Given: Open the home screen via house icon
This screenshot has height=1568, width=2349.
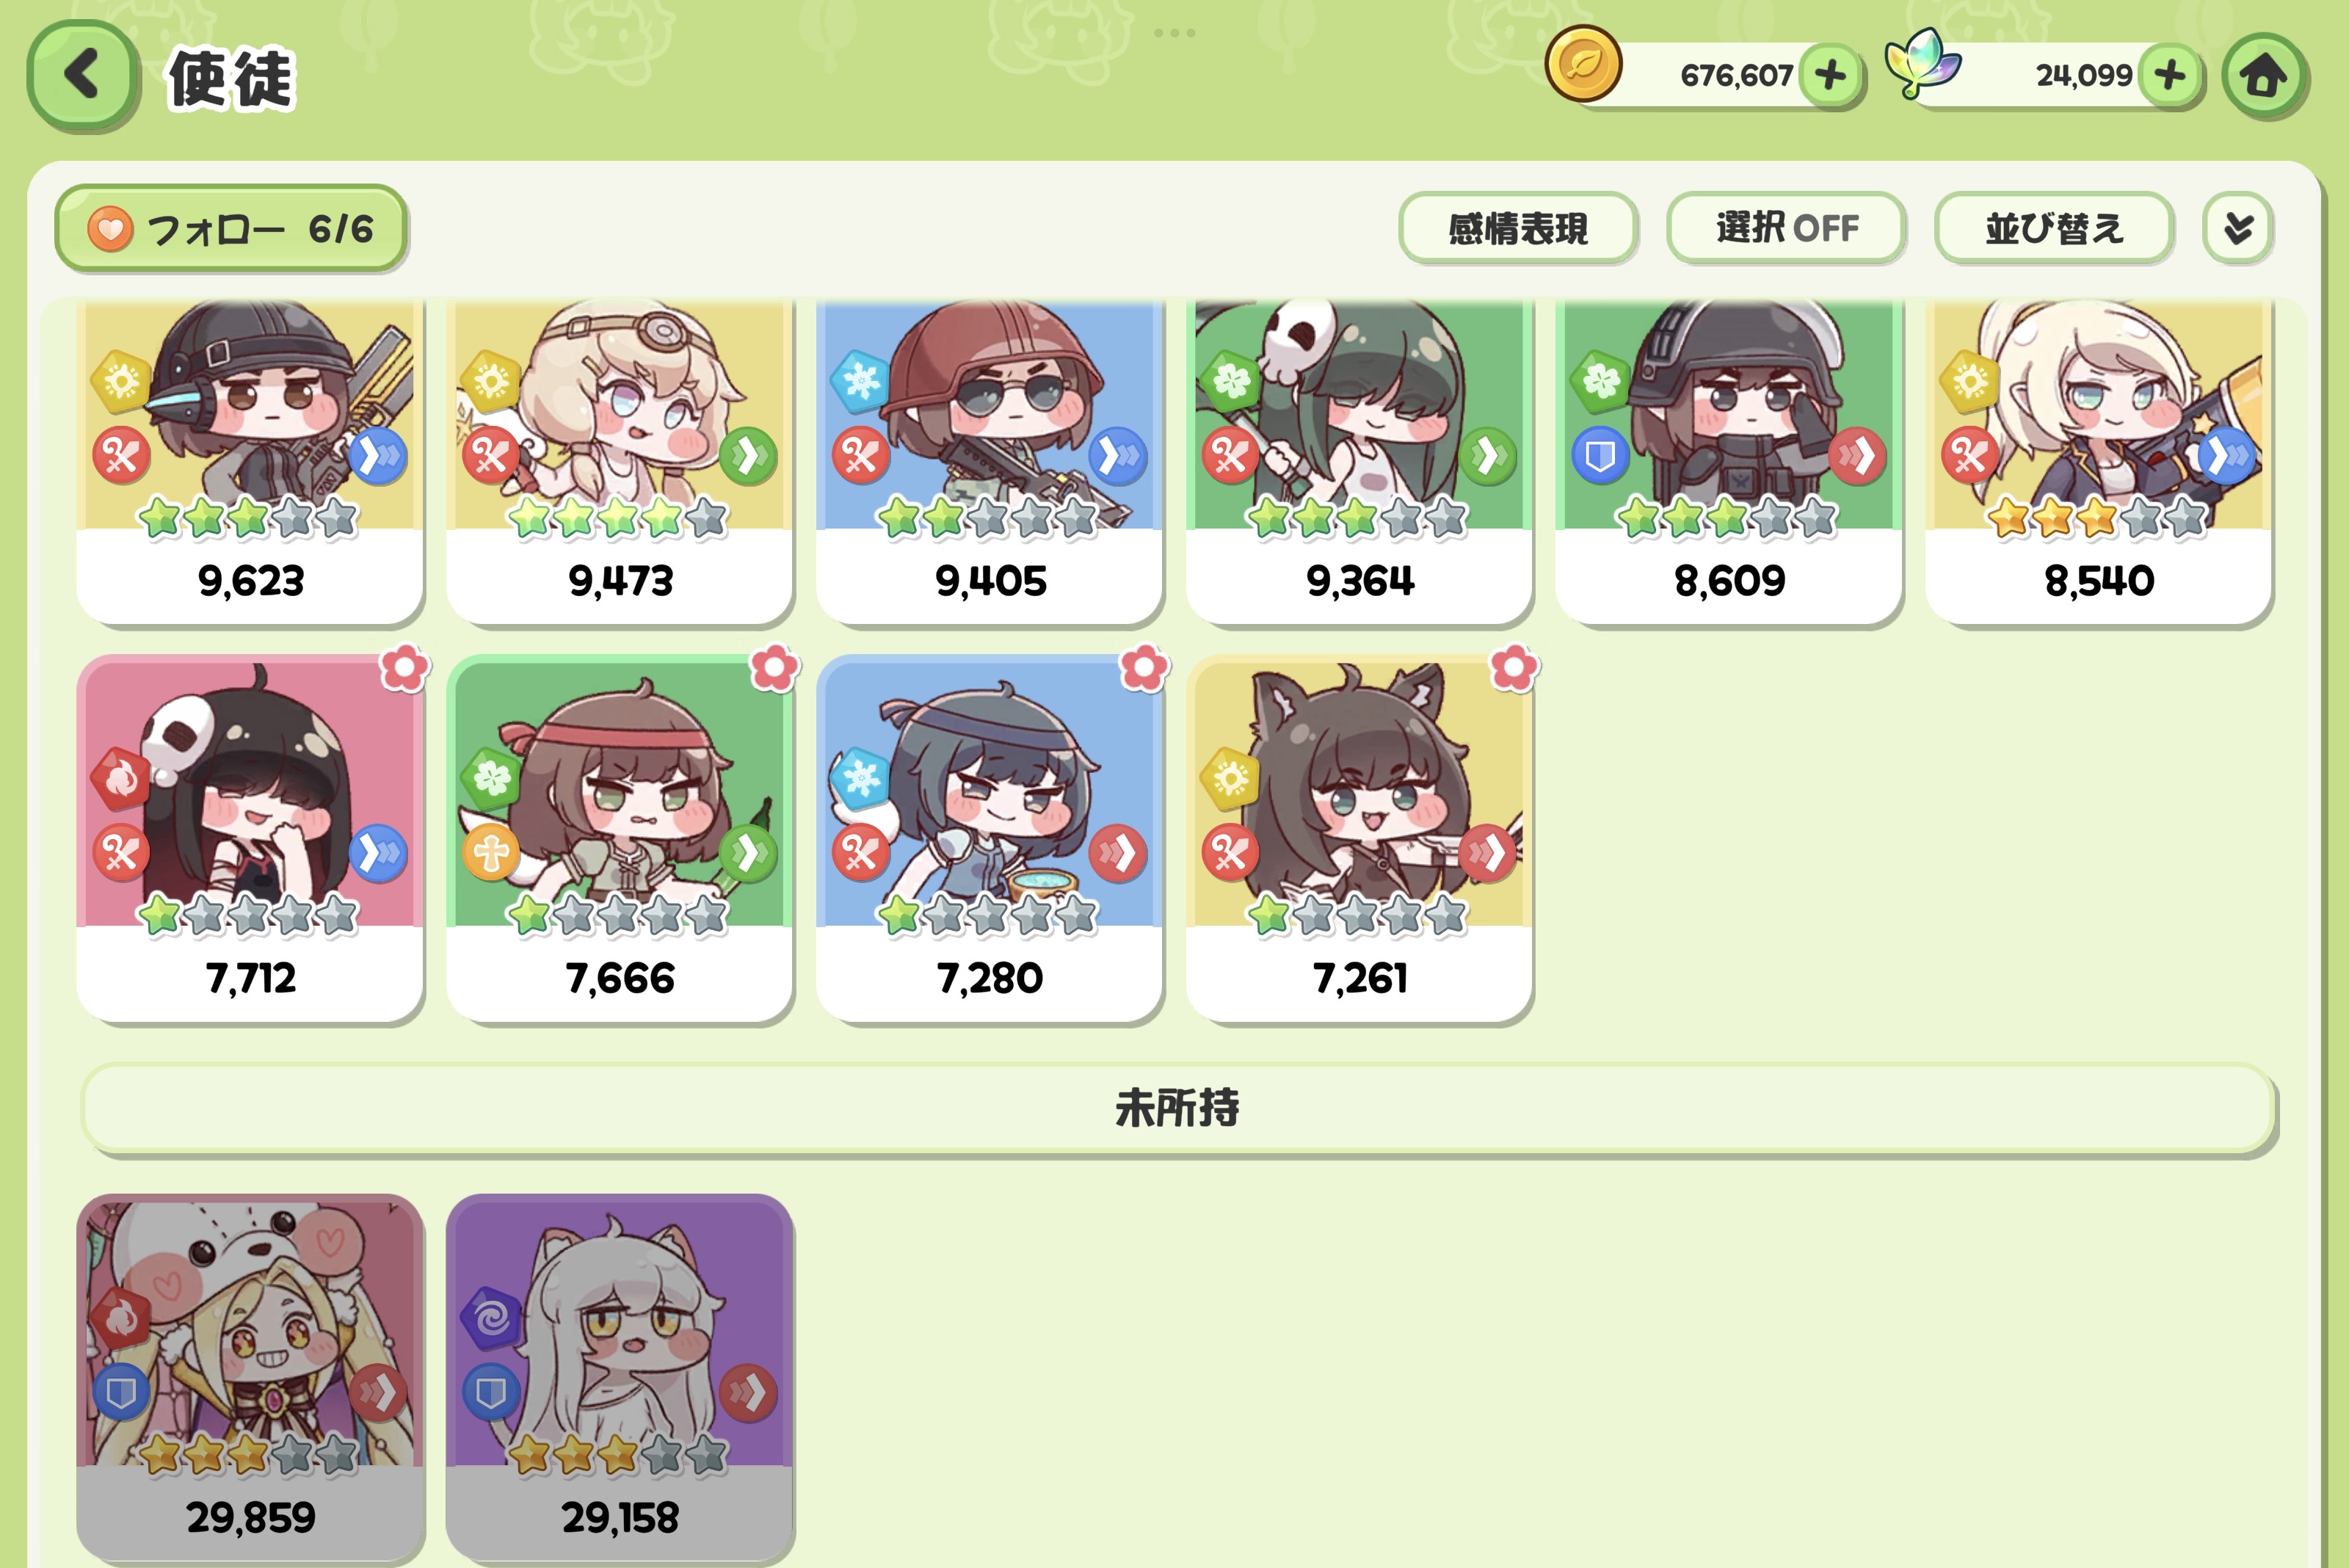Looking at the screenshot, I should [x=2264, y=76].
